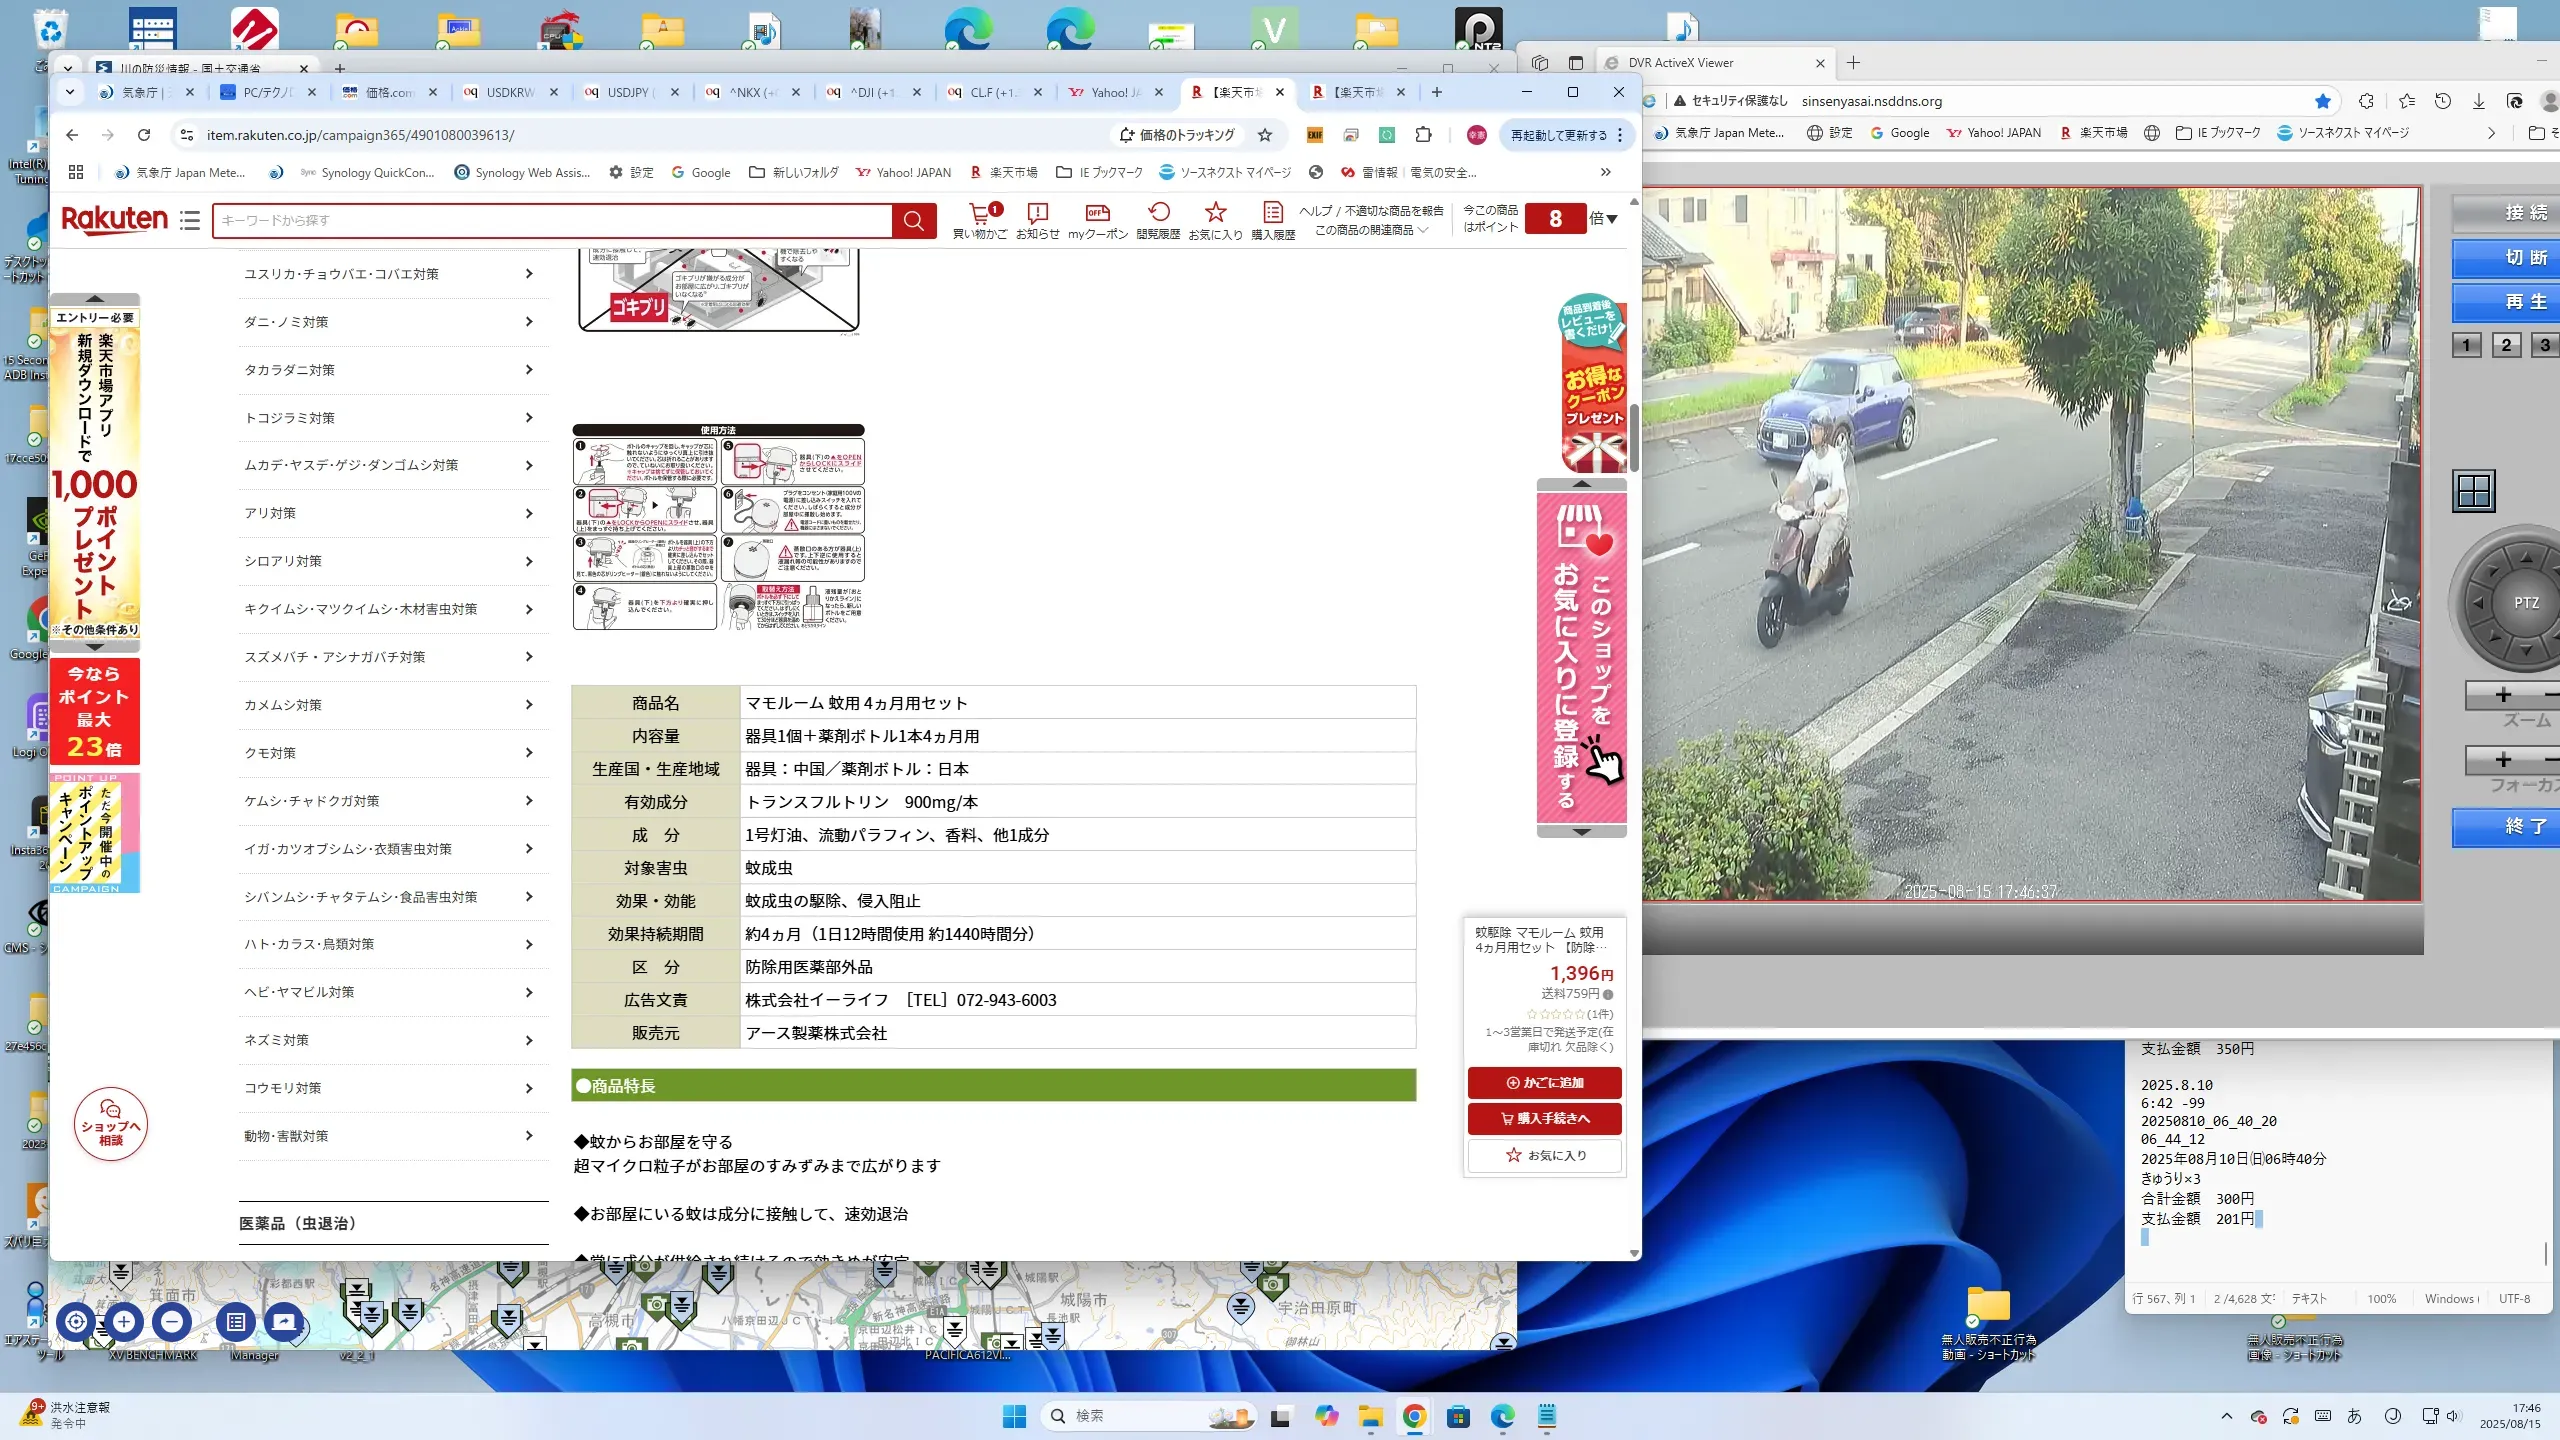Expand ネズミ対策 category chevron
The image size is (2560, 1440).
pos(529,1041)
